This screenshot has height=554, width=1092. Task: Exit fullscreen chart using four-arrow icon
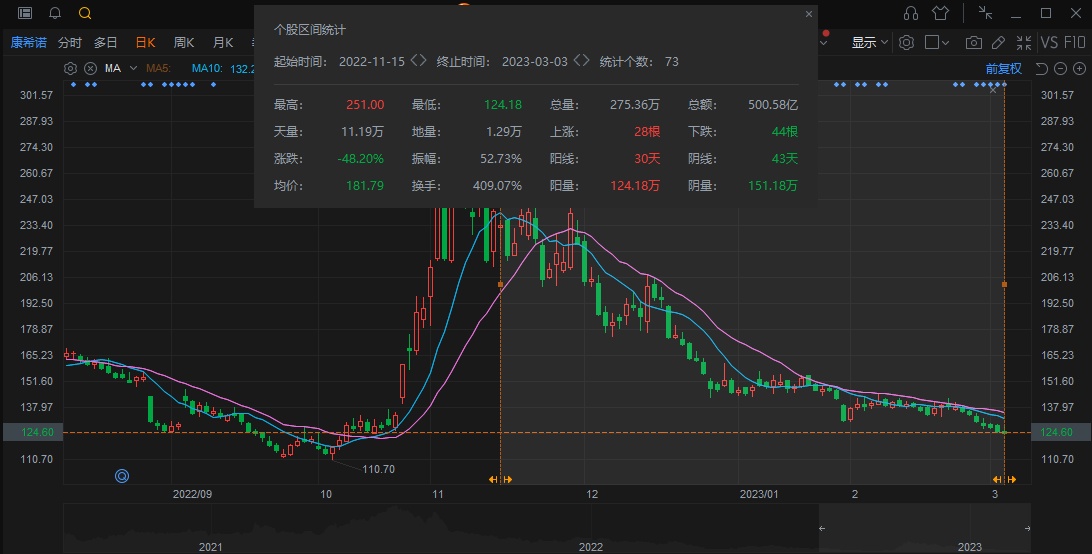pyautogui.click(x=1024, y=43)
